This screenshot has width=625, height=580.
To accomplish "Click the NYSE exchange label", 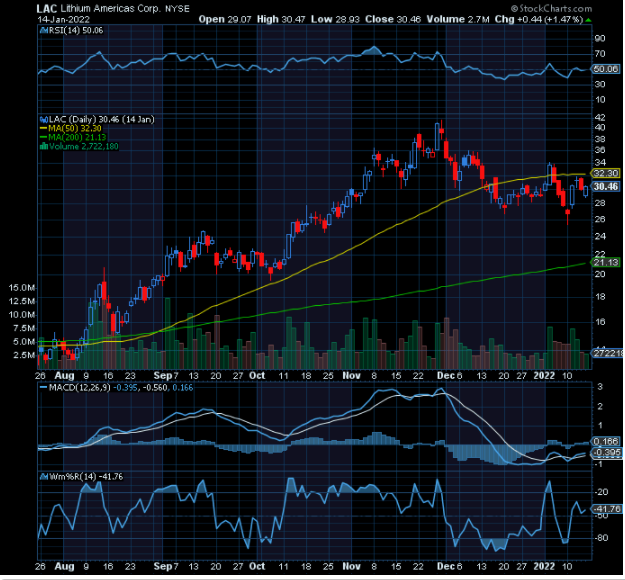I will click(x=177, y=9).
